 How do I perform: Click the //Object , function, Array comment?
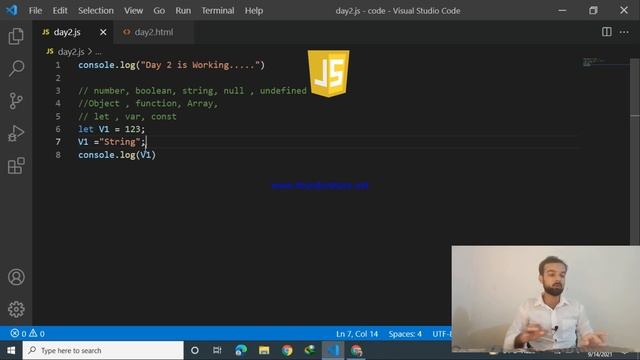pyautogui.click(x=148, y=104)
